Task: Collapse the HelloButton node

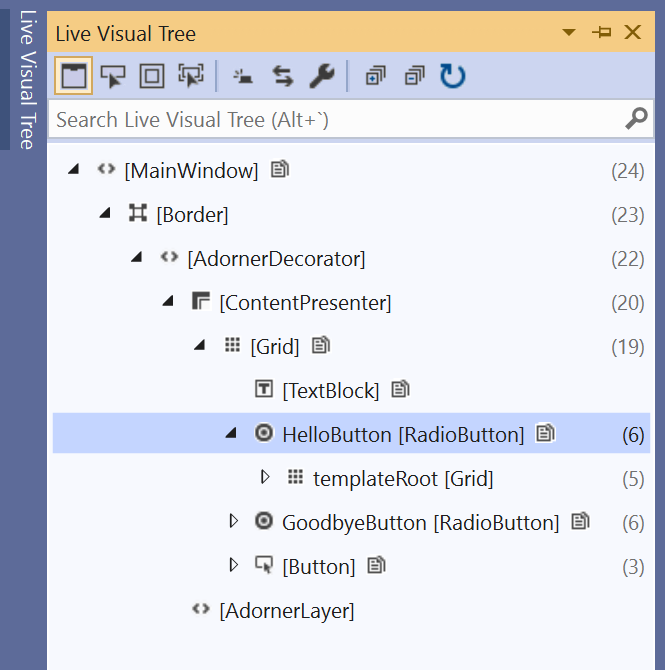Action: (231, 433)
